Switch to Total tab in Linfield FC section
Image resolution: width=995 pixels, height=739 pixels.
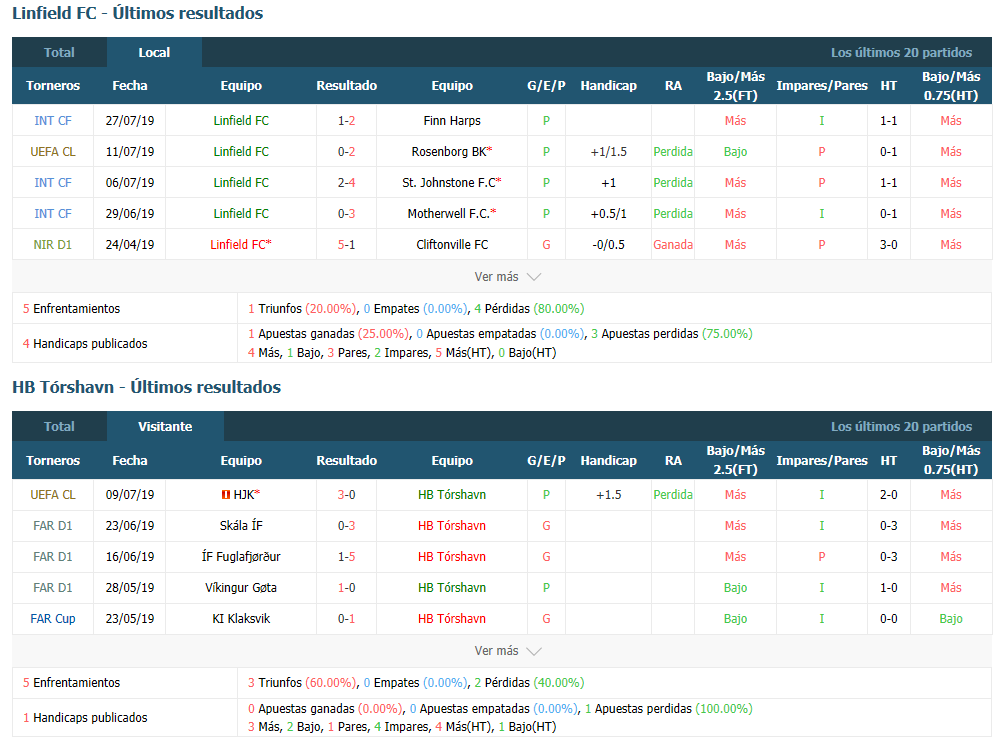point(59,53)
